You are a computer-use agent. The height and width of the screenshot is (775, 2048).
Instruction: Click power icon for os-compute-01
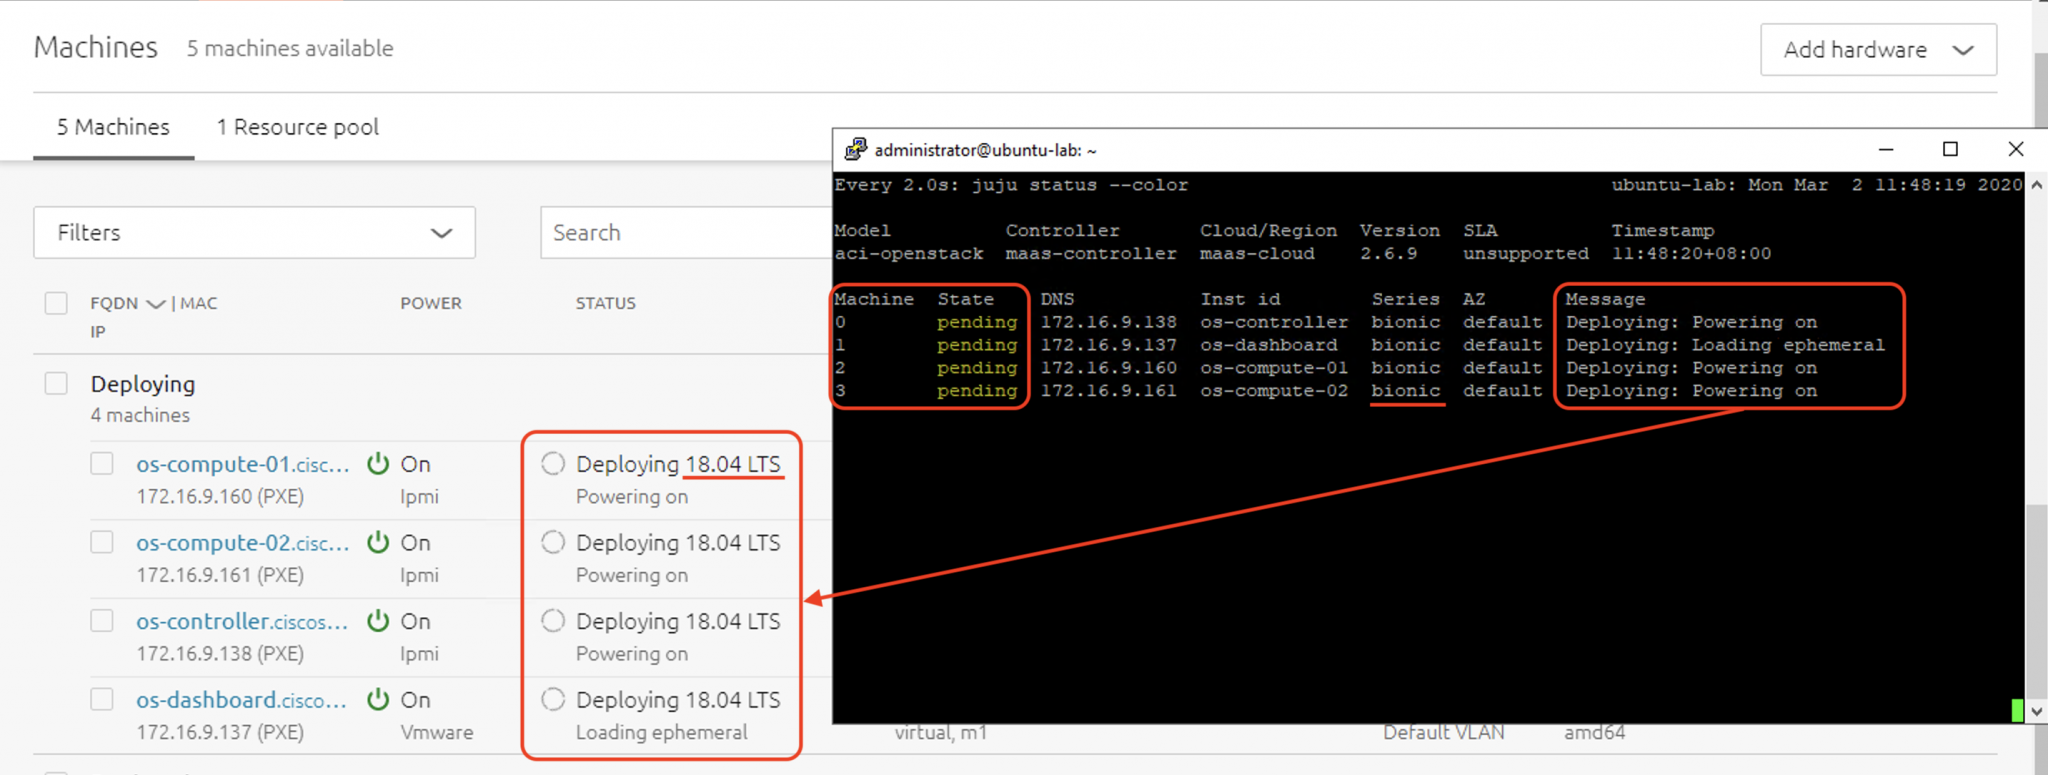(x=378, y=464)
